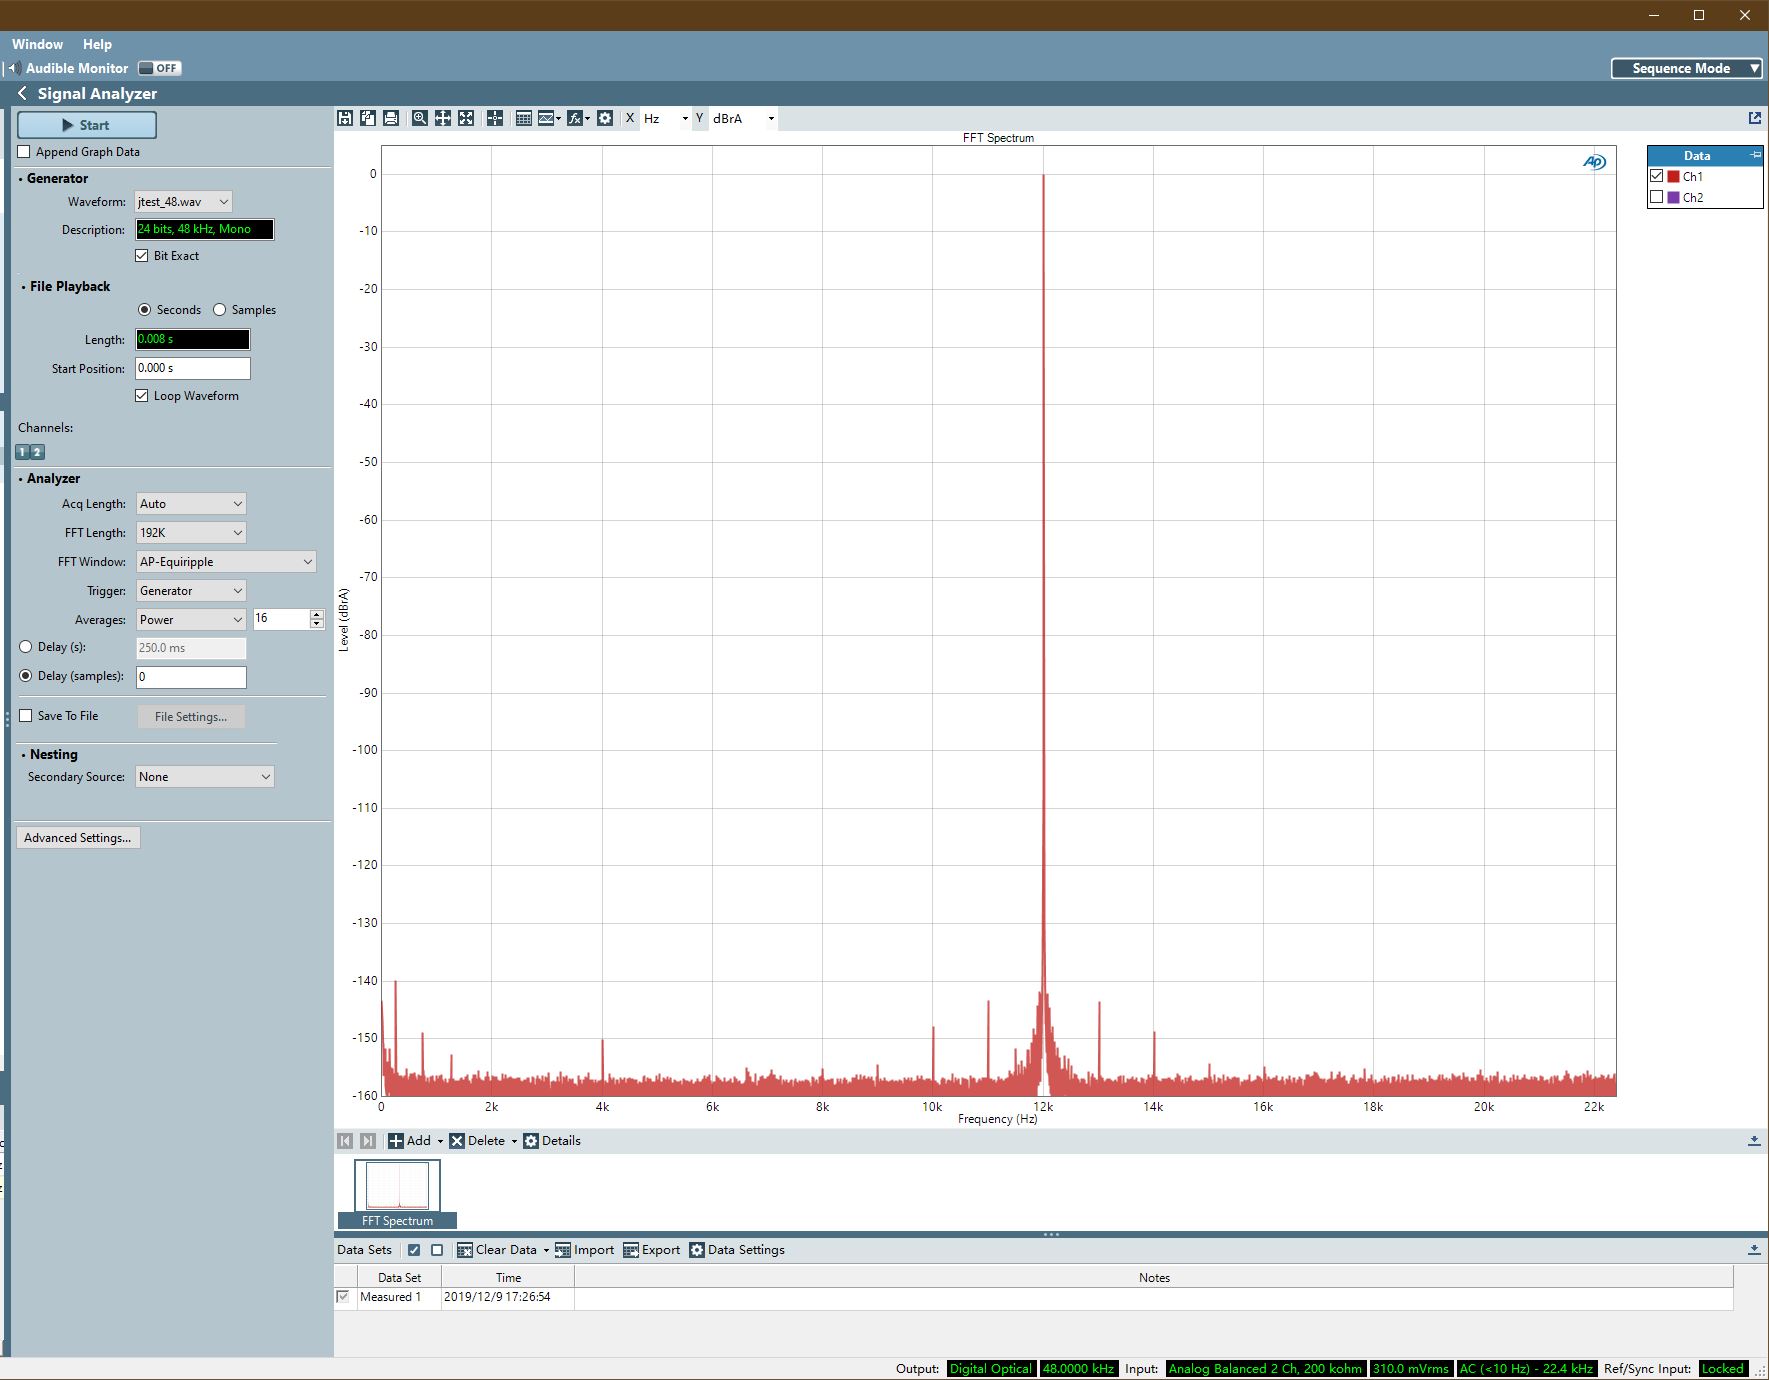Click the Start measurement button
The width and height of the screenshot is (1769, 1380).
[x=87, y=125]
